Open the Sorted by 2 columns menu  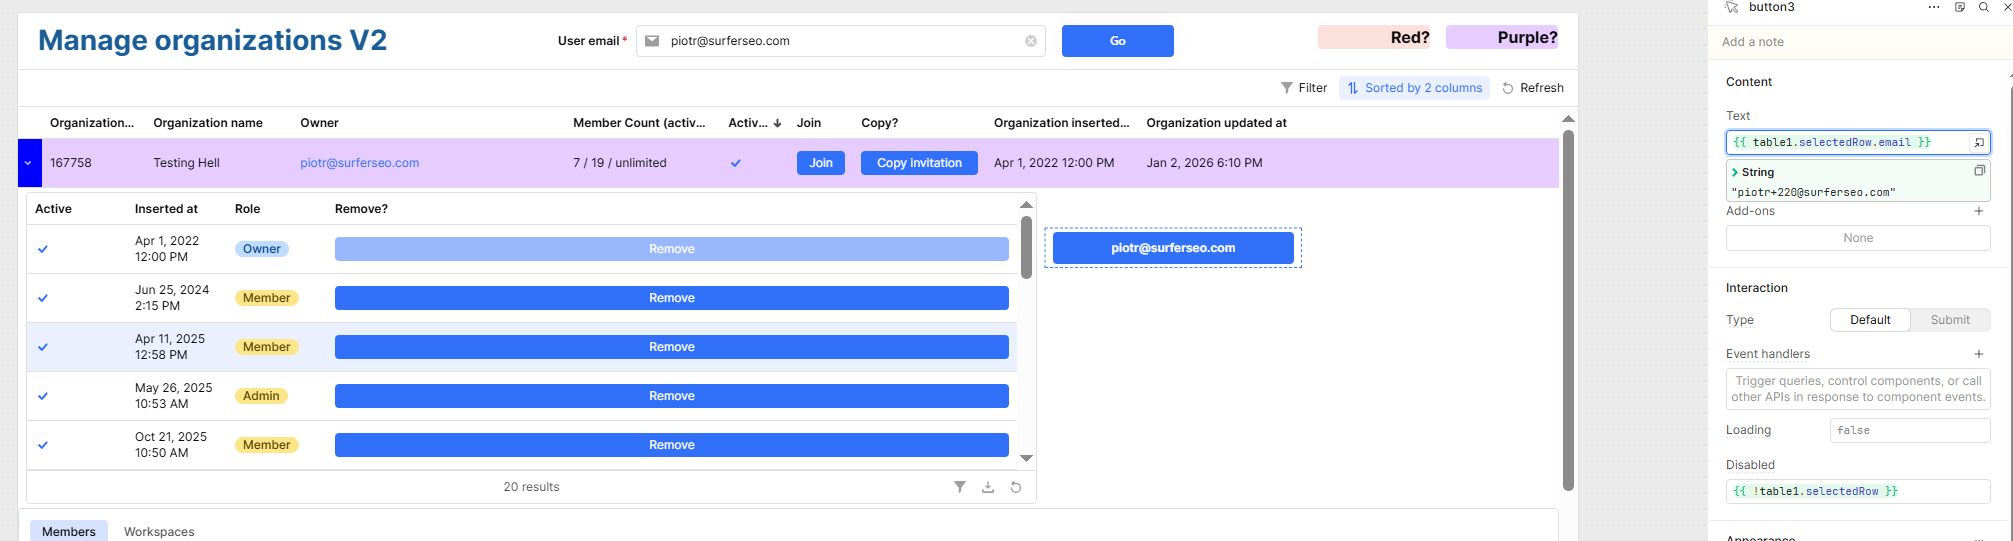click(x=1414, y=88)
